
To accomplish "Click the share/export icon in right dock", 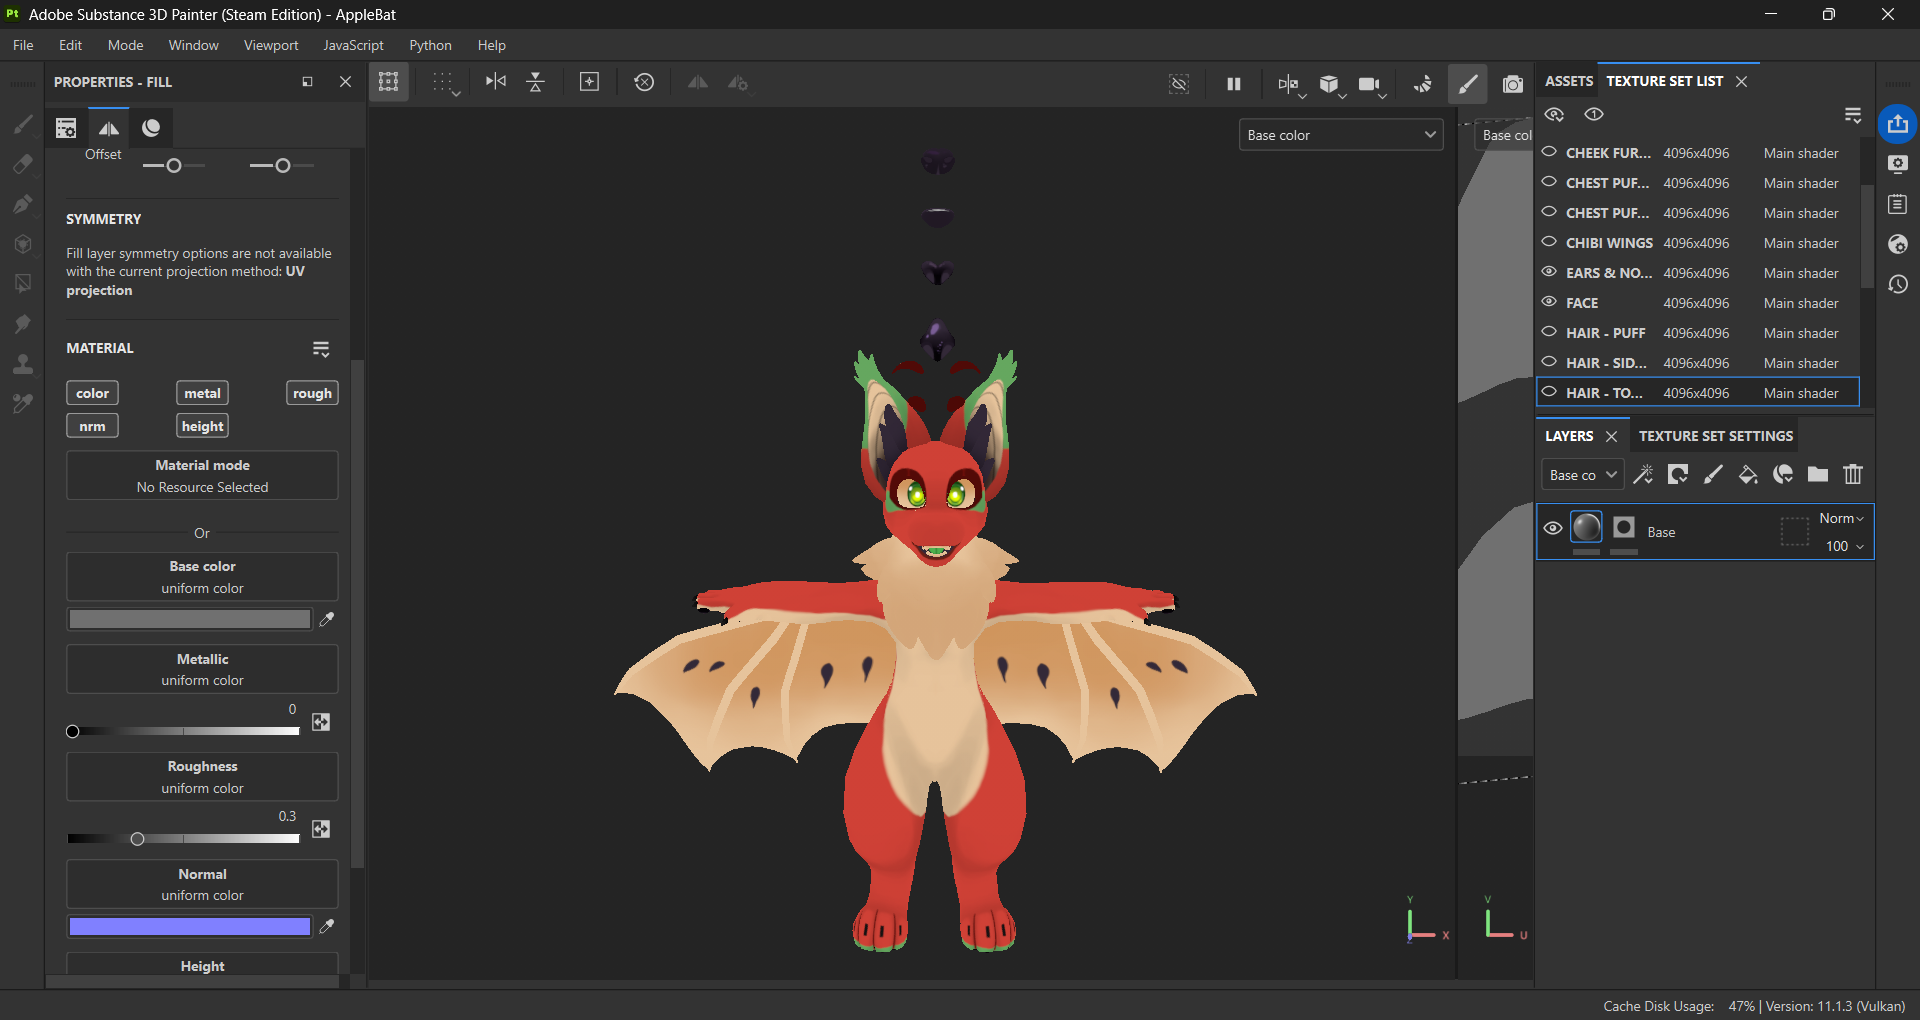I will (x=1898, y=124).
